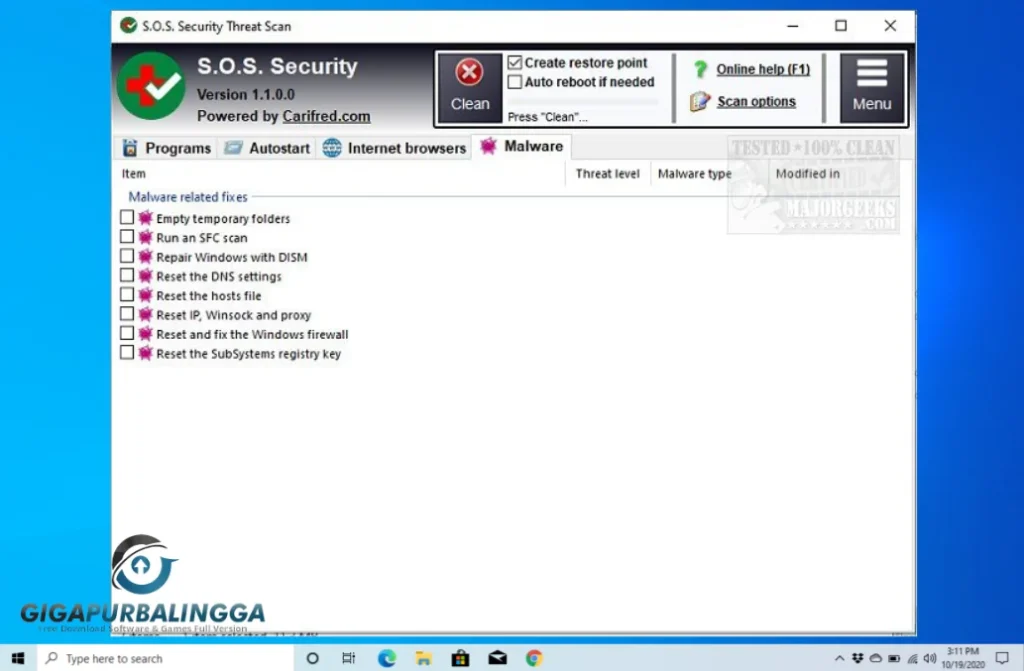Open the volume control from the system tray

pos(931,658)
